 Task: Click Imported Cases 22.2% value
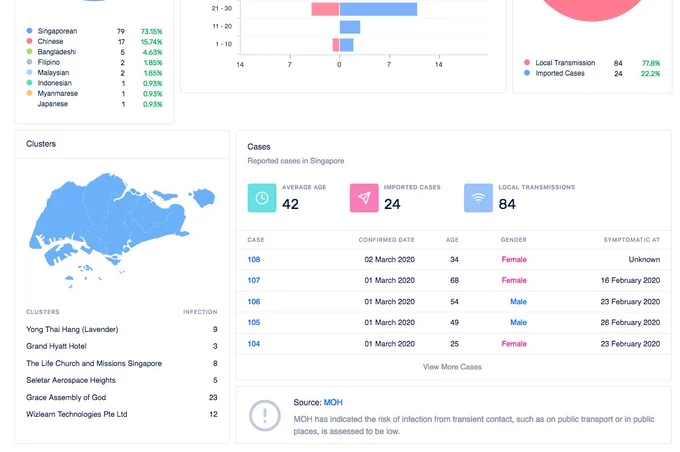click(651, 73)
